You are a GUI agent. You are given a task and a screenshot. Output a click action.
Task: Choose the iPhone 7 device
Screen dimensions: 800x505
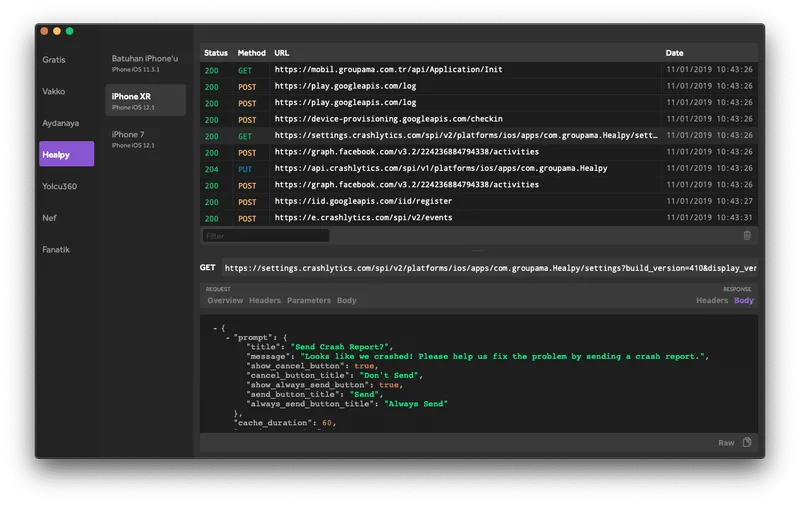[145, 139]
